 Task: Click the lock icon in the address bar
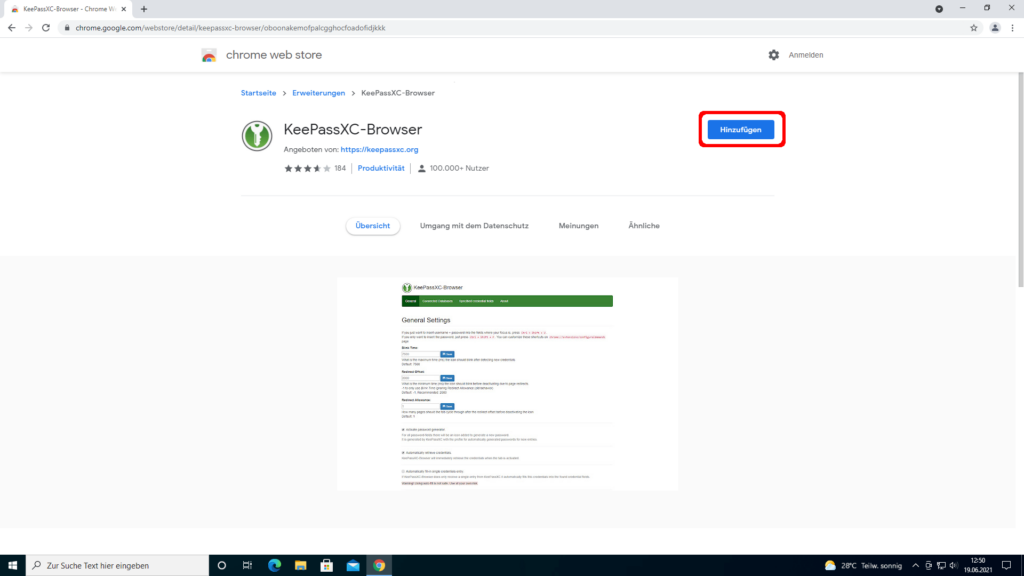click(67, 28)
